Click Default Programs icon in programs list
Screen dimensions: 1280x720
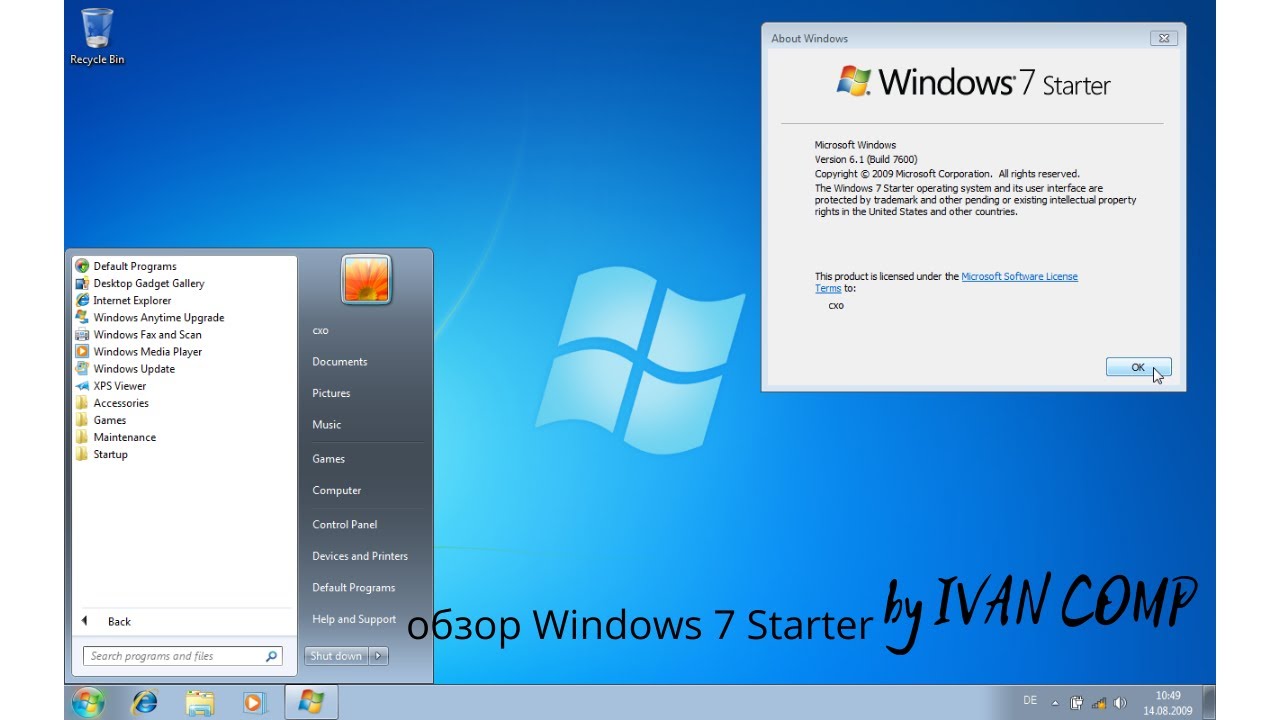coord(82,266)
